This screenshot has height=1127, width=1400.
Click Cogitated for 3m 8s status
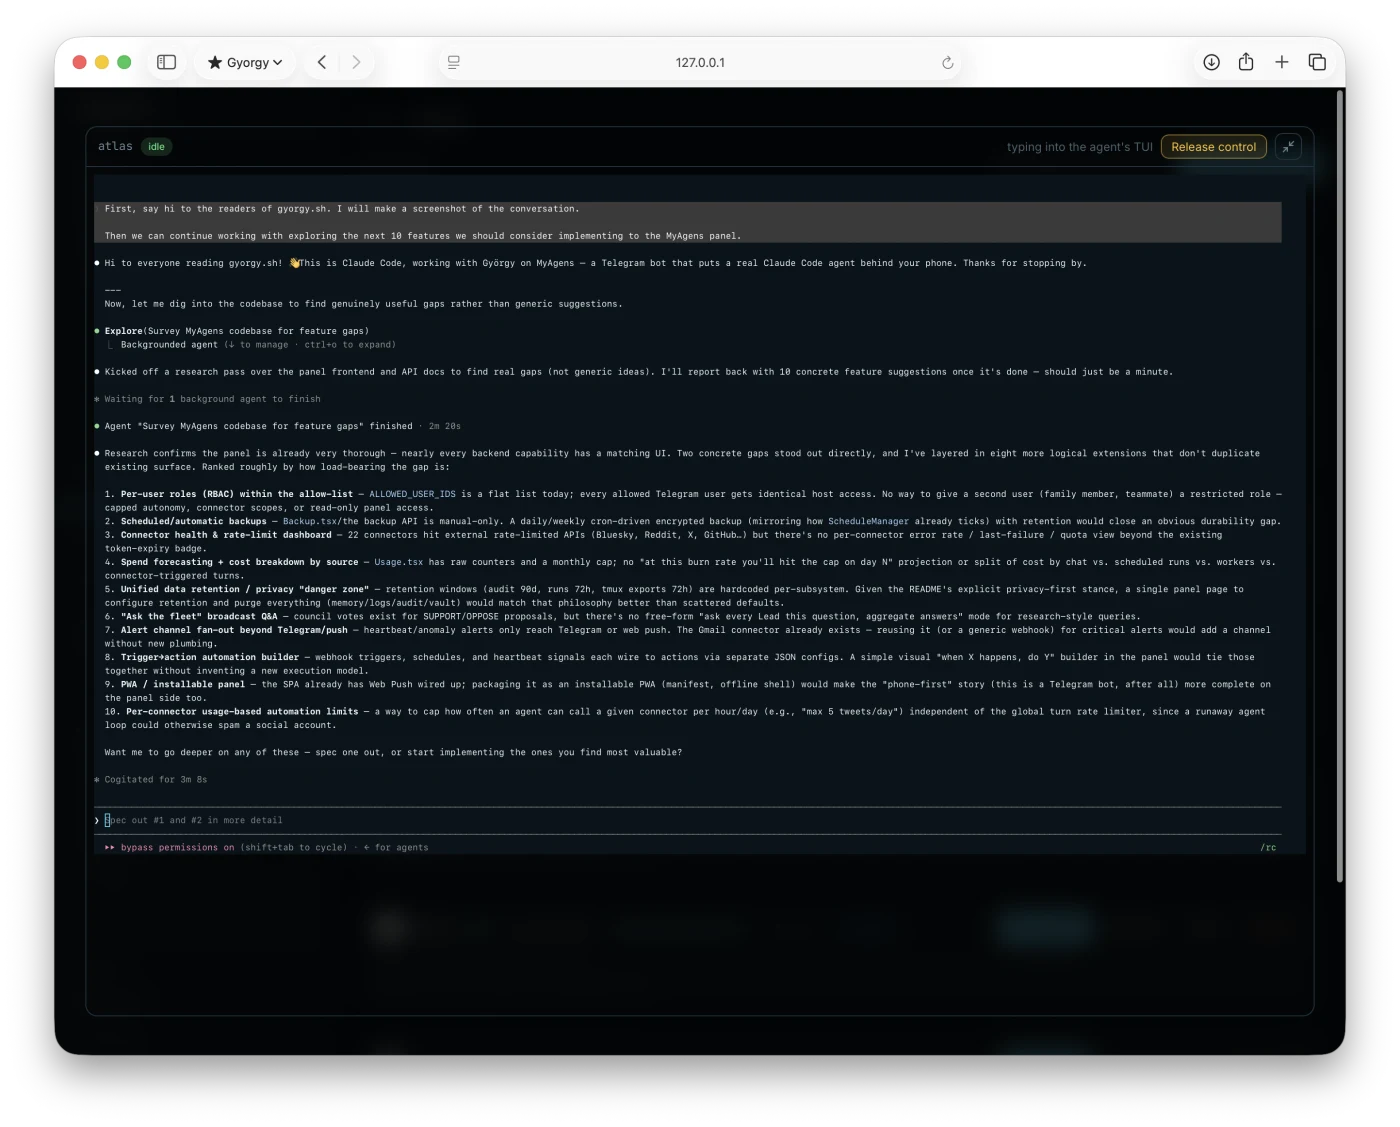tap(155, 780)
